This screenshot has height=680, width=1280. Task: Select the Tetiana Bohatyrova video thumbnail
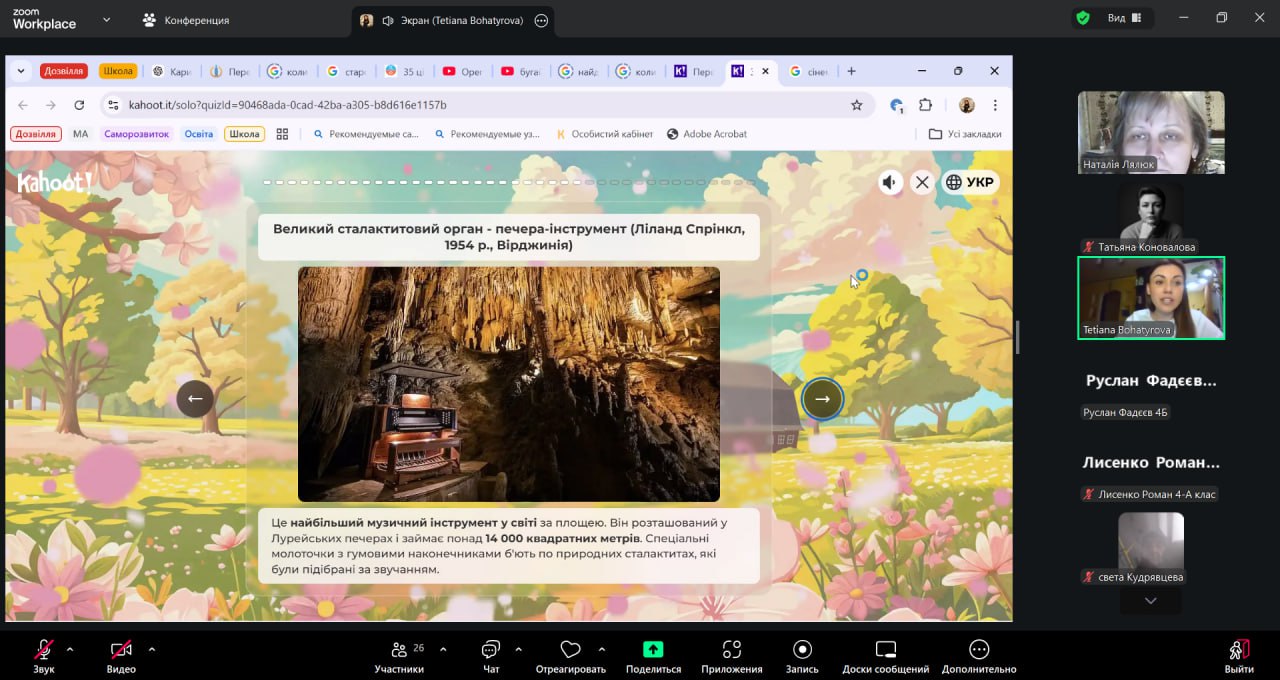[1150, 298]
